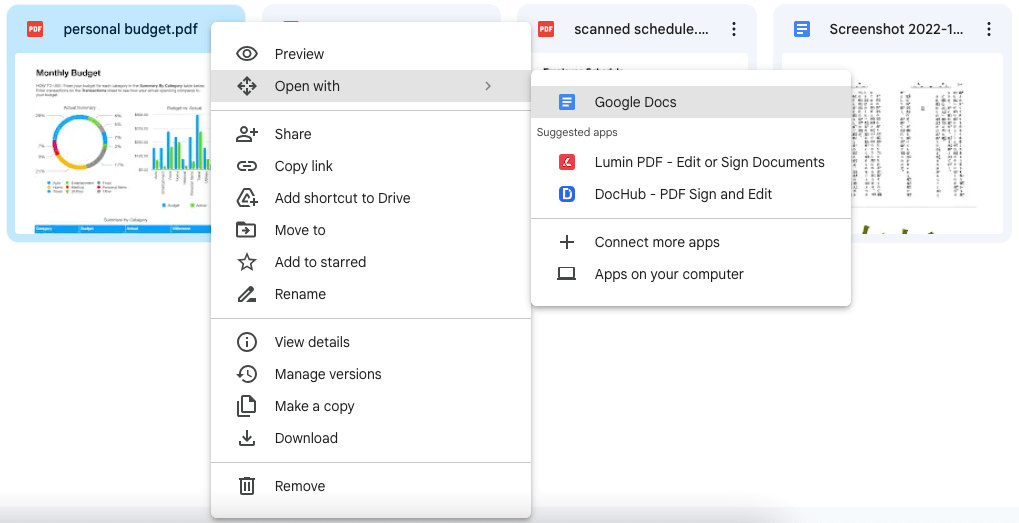
Task: Click the PDF icon of personal budget.pdf
Action: (35, 29)
